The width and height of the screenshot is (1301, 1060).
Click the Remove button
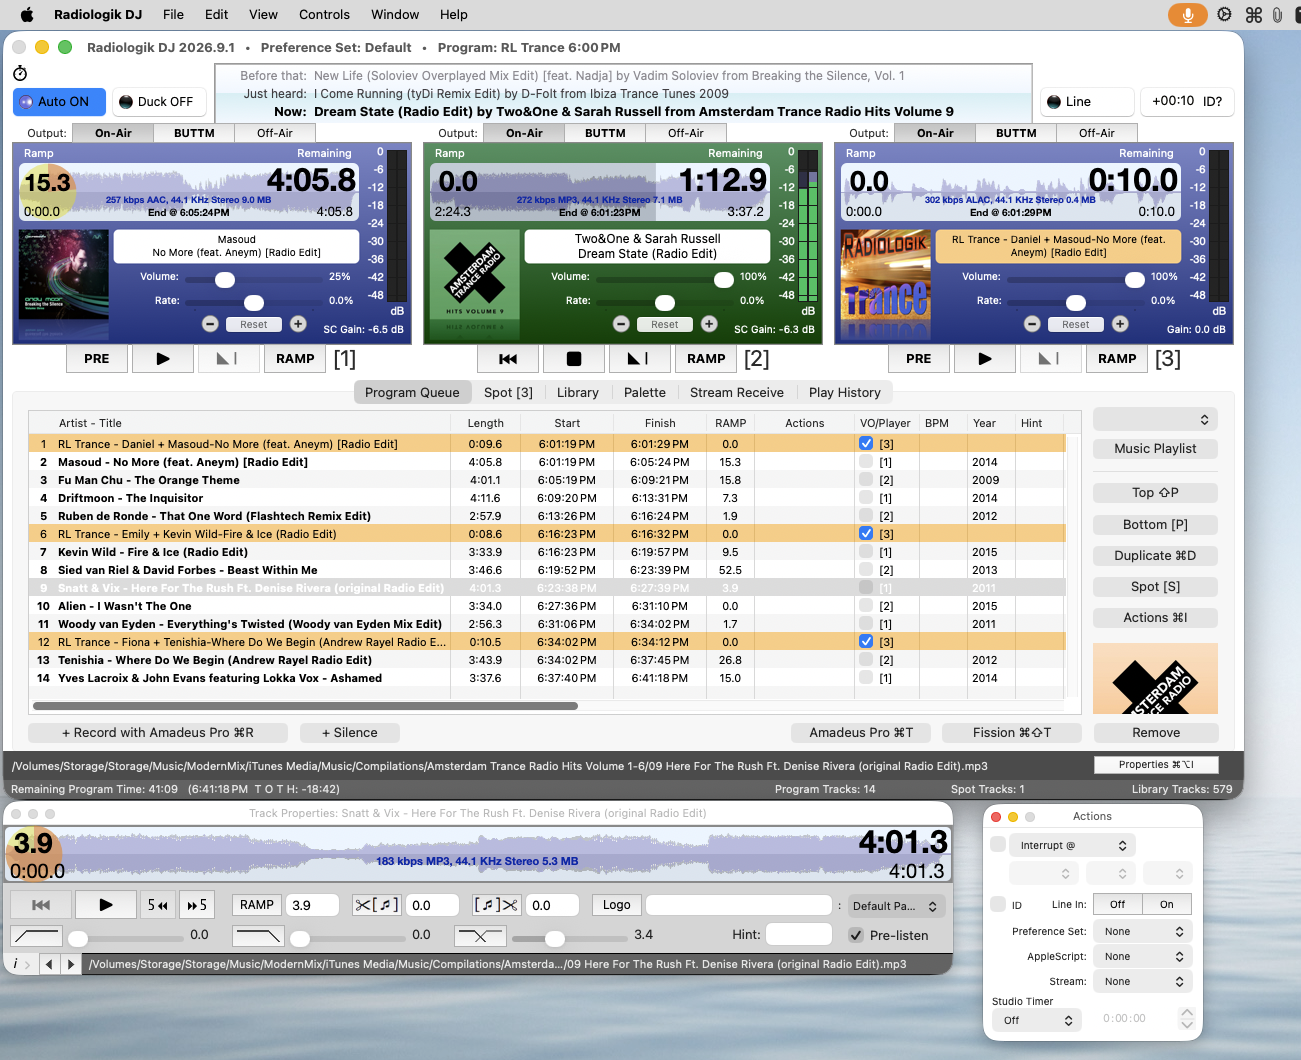point(1156,733)
